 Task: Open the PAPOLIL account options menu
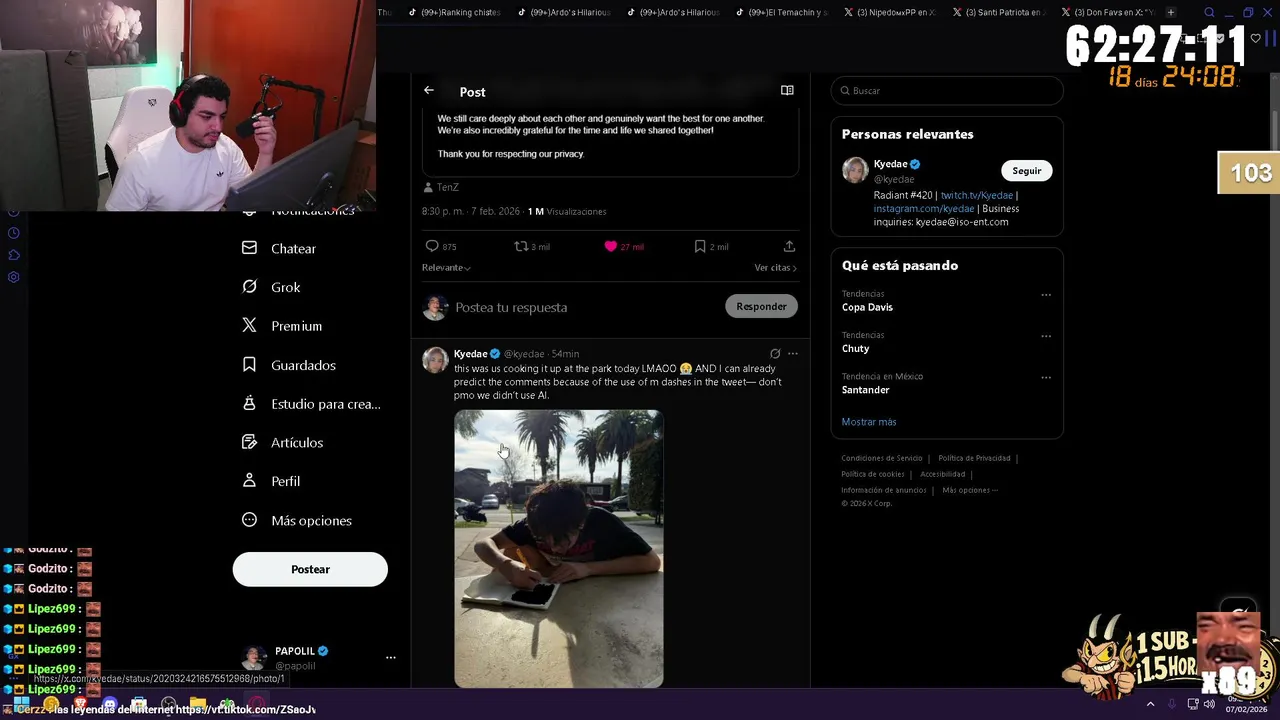click(391, 658)
